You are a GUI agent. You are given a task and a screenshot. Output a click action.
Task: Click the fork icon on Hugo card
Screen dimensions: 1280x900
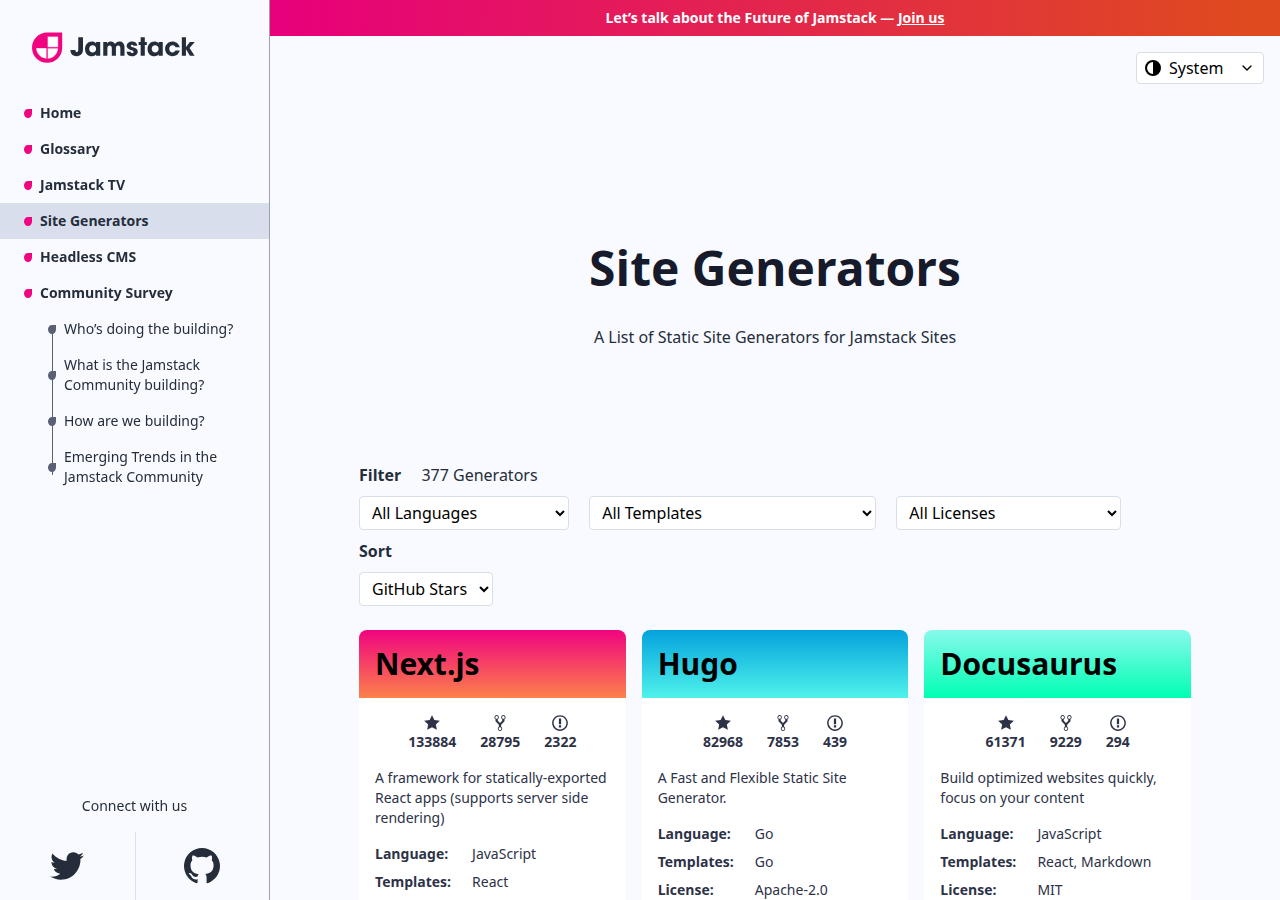783,722
